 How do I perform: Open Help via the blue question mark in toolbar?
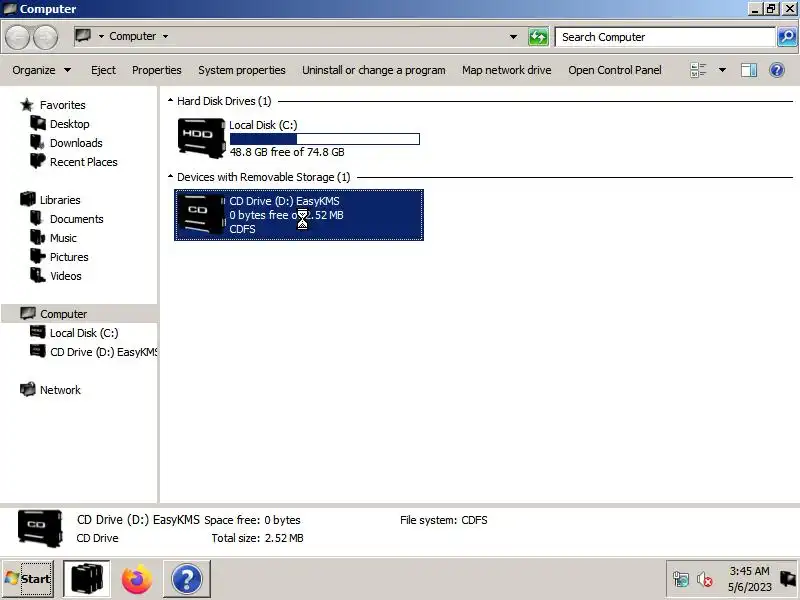(777, 70)
